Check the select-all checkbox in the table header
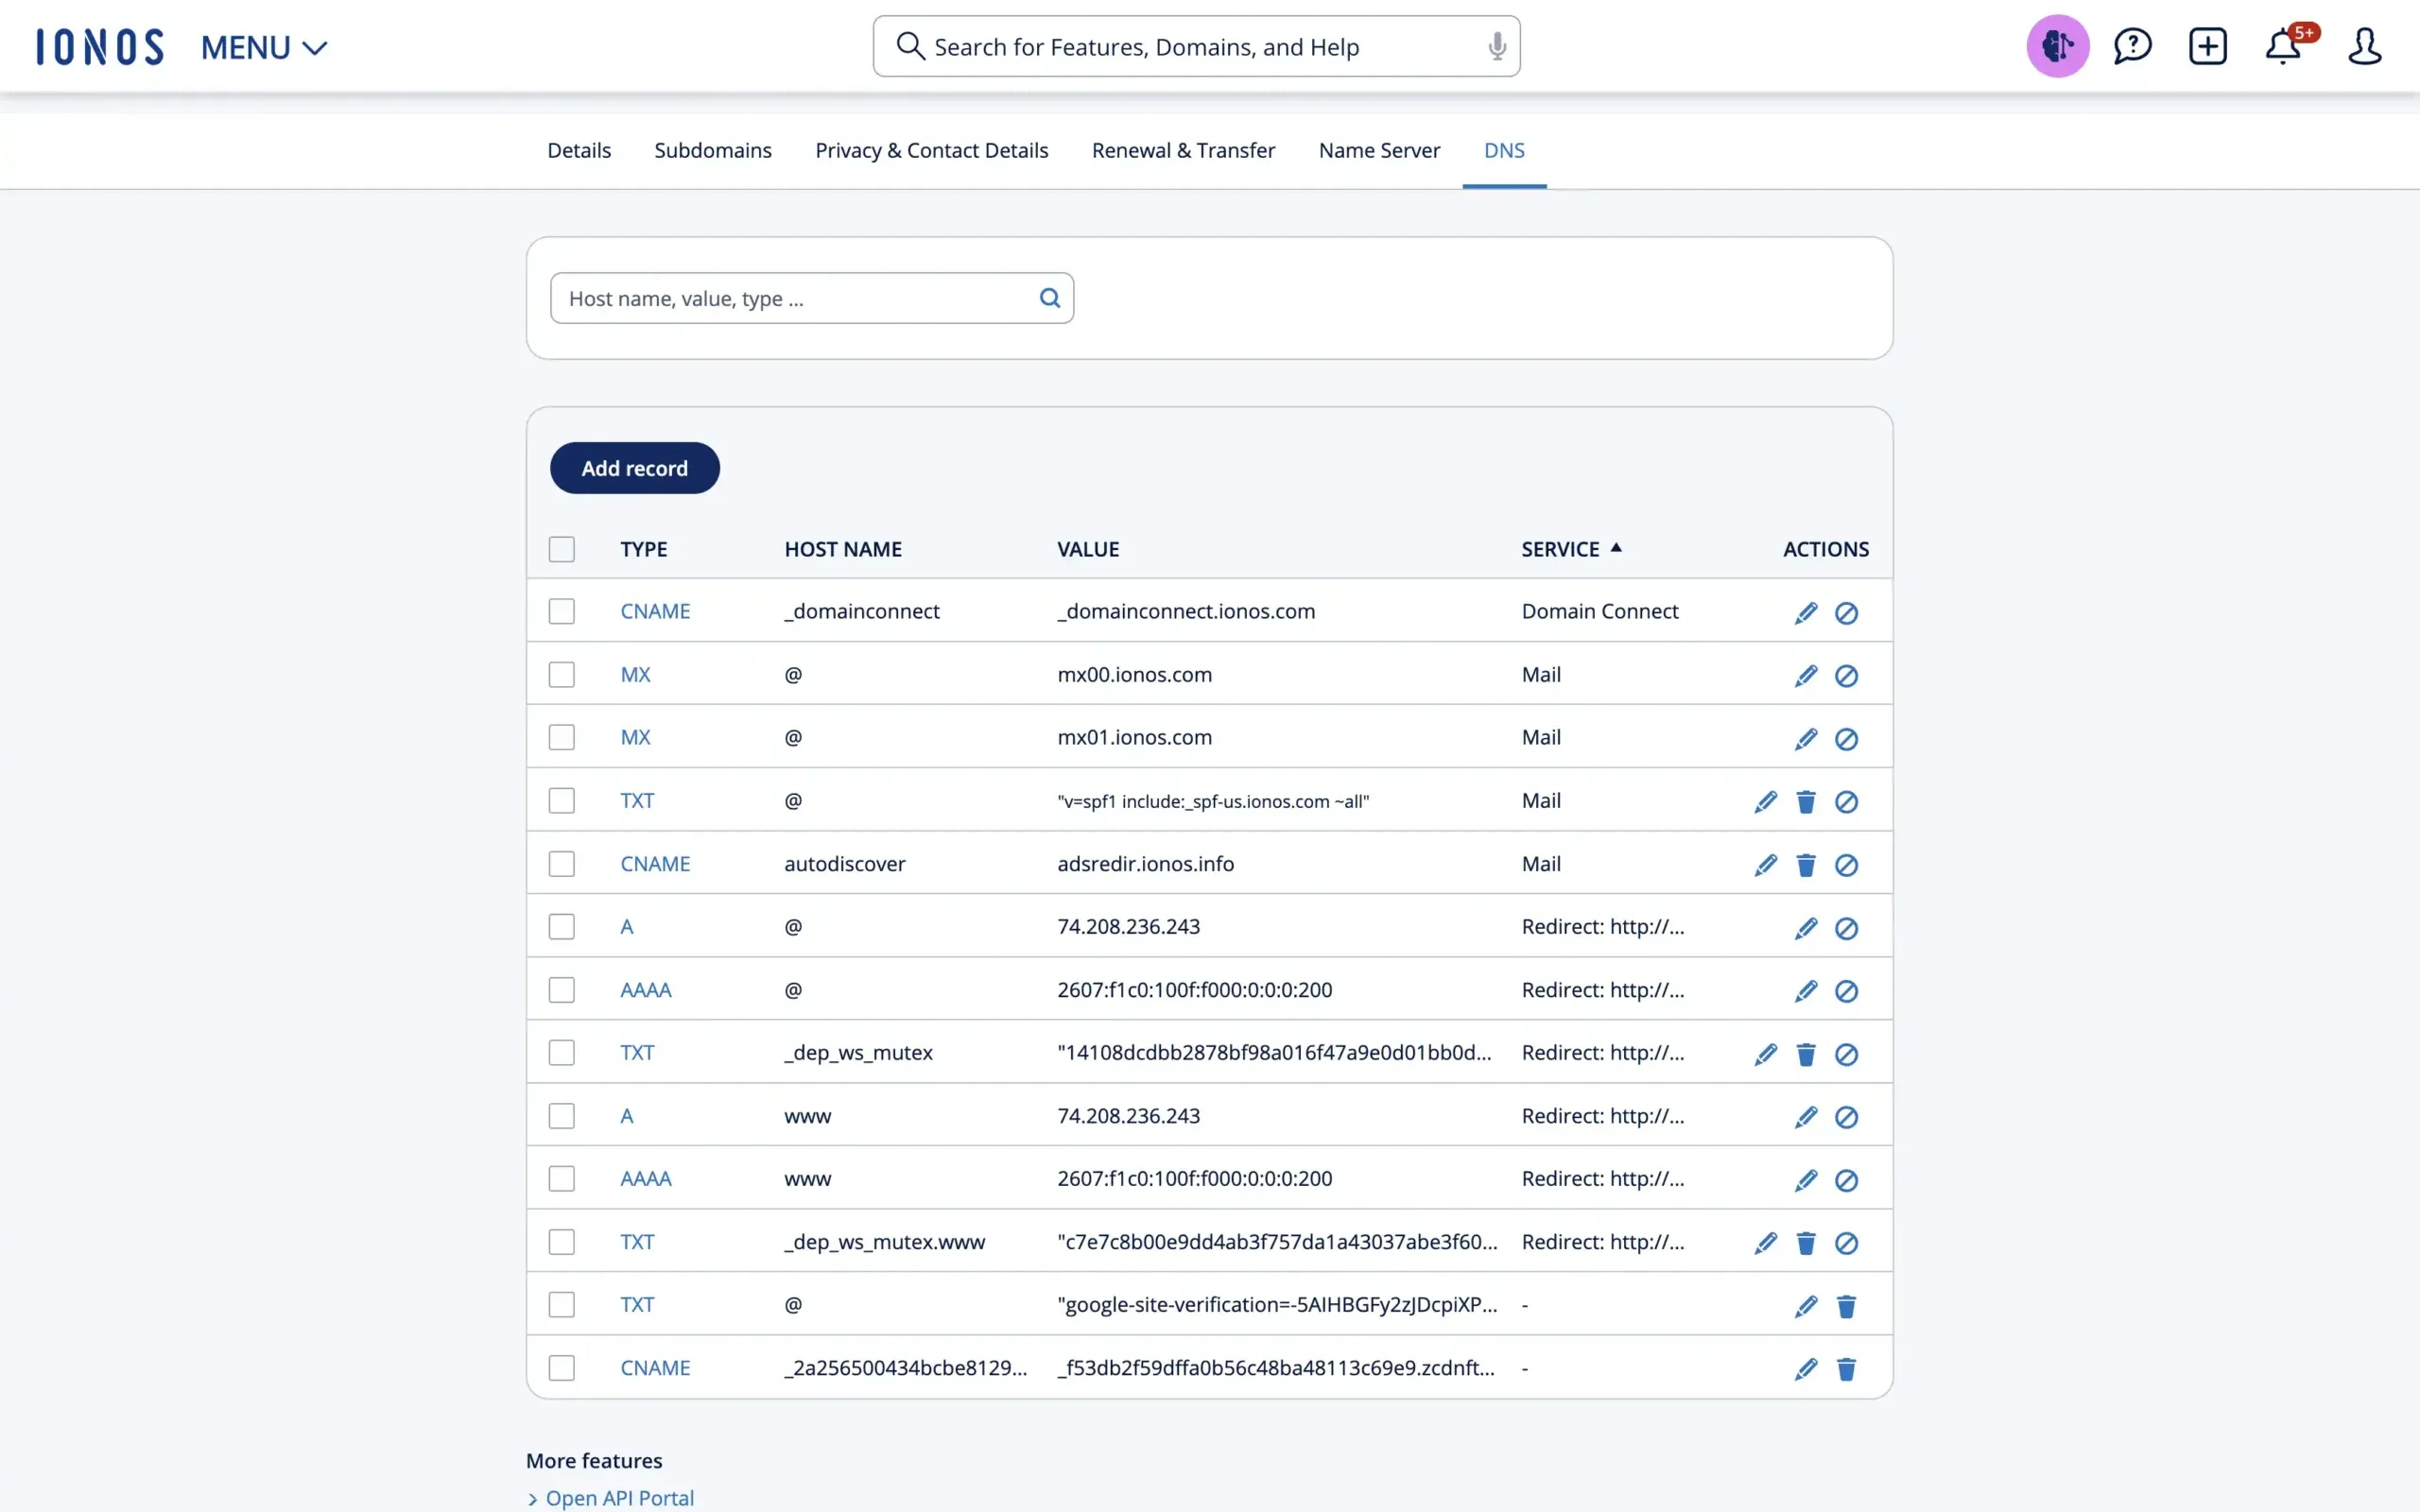The width and height of the screenshot is (2420, 1512). click(x=562, y=549)
